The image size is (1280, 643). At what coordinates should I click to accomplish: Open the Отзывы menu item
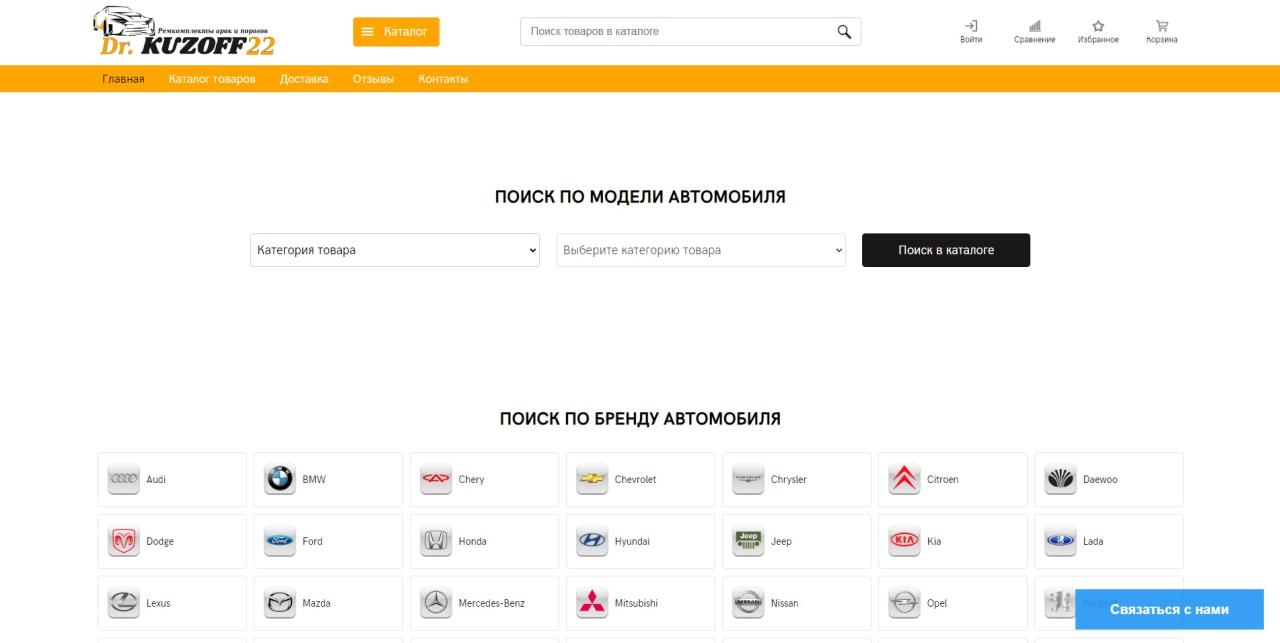tap(373, 79)
